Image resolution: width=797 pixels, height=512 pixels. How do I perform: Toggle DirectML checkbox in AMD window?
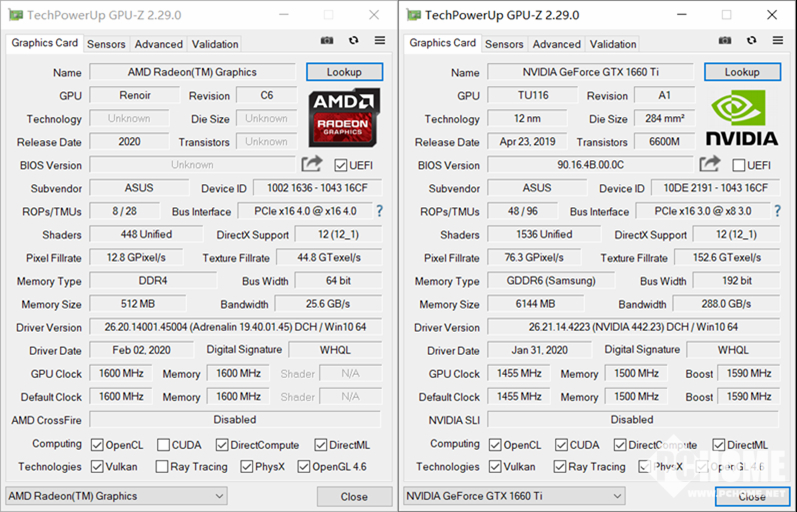[320, 445]
